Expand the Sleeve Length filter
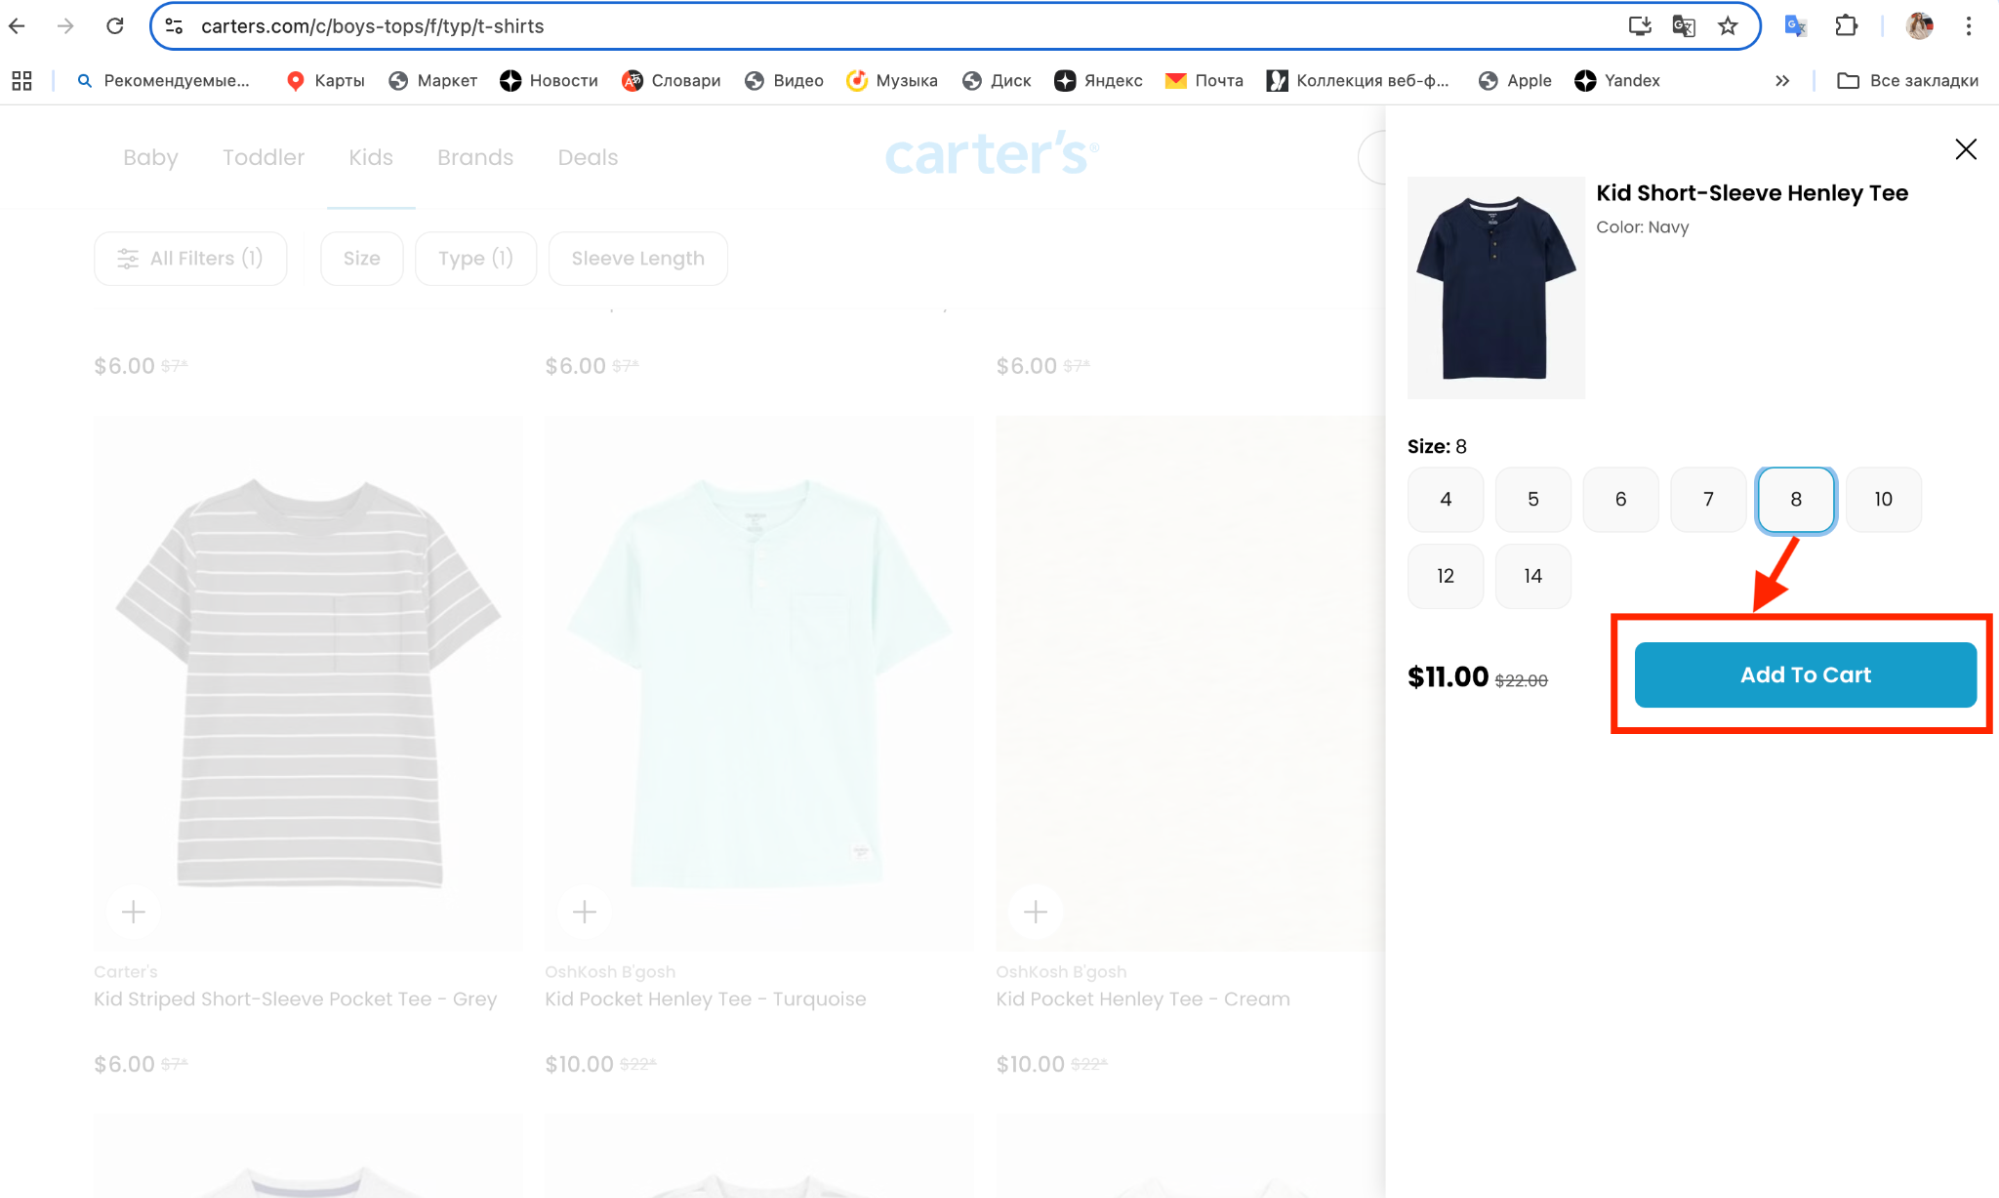This screenshot has width=1999, height=1198. 638,258
